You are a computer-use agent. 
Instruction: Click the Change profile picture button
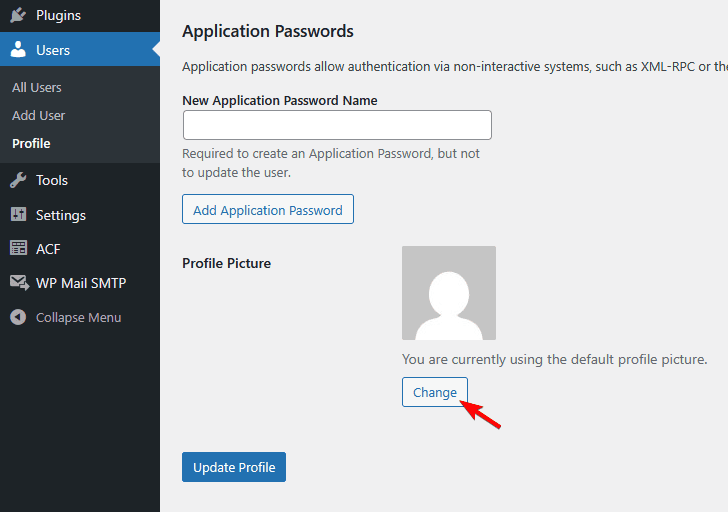coord(435,392)
